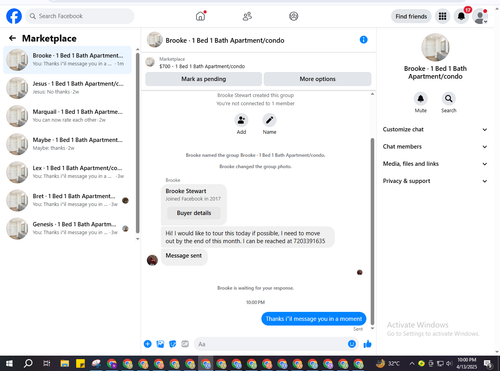The image size is (500, 371).
Task: Open taskbar clock showing 10:00 PM
Action: (x=467, y=363)
